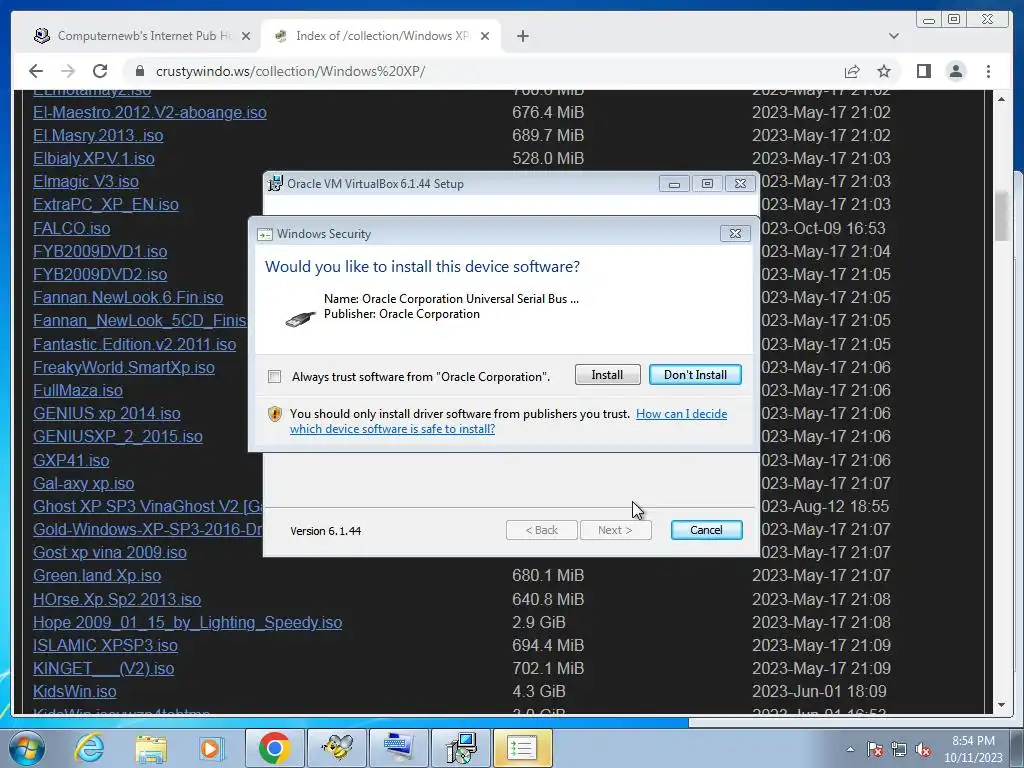This screenshot has width=1024, height=768.
Task: Open the KidsWin.iso link
Action: pos(74,691)
